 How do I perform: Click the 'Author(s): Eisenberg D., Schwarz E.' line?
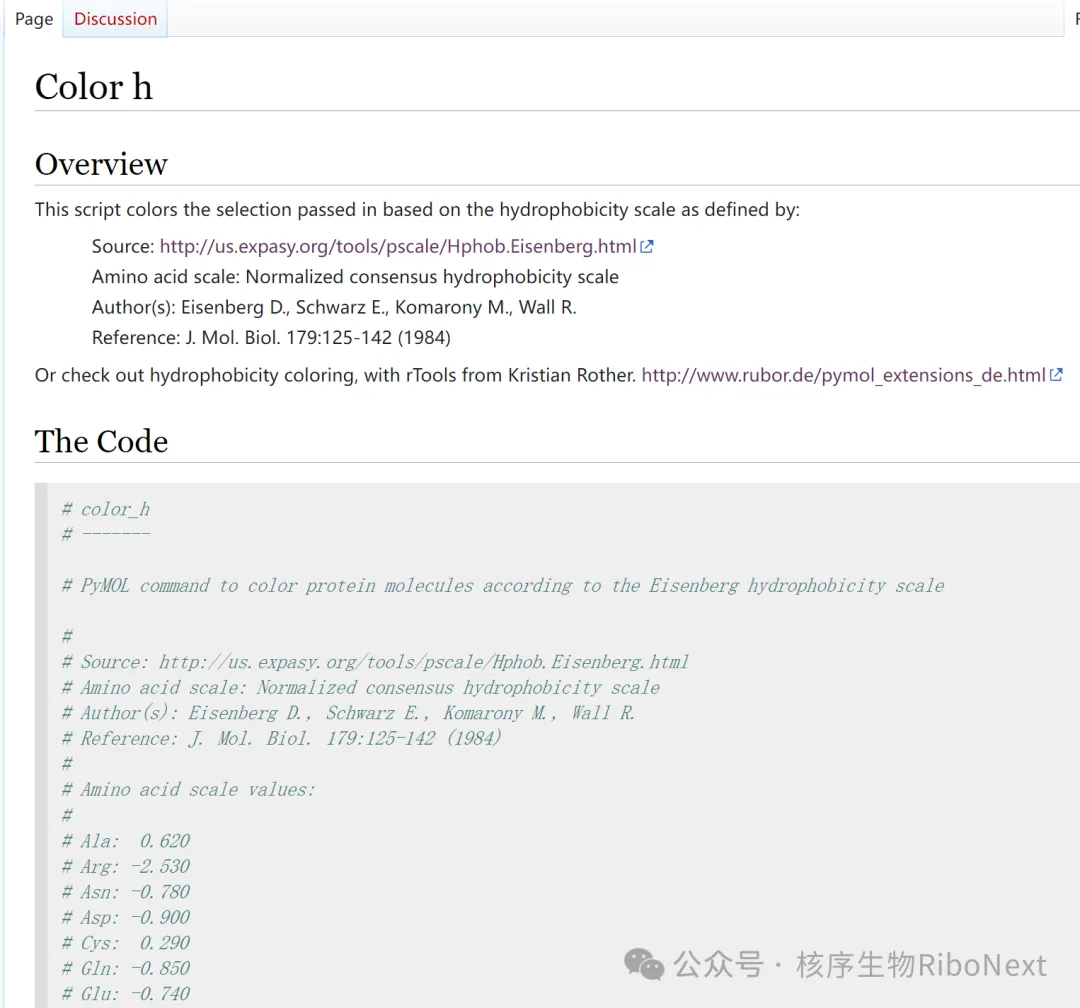click(x=334, y=307)
